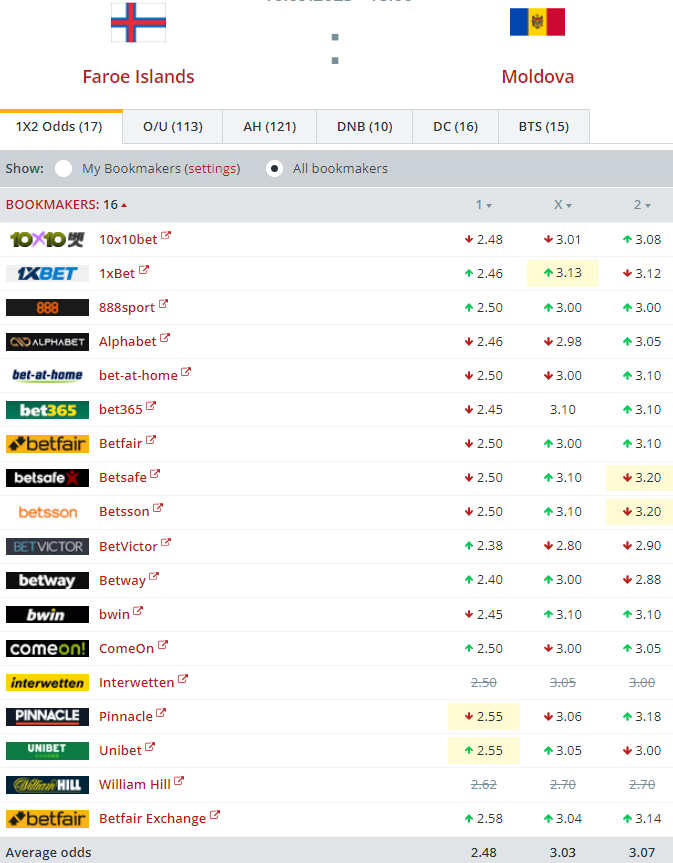Open external link icon beside 1xBet
Viewport: 673px width, 863px height.
(144, 271)
